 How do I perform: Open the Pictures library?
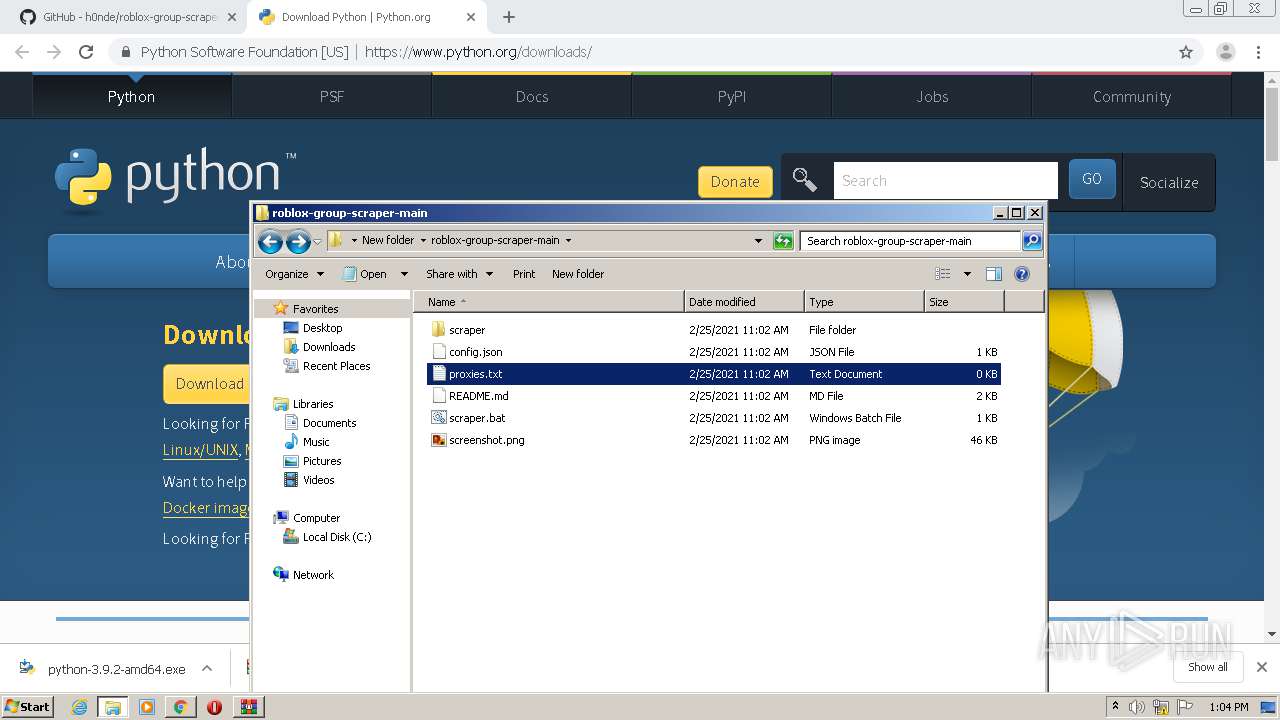[x=322, y=461]
